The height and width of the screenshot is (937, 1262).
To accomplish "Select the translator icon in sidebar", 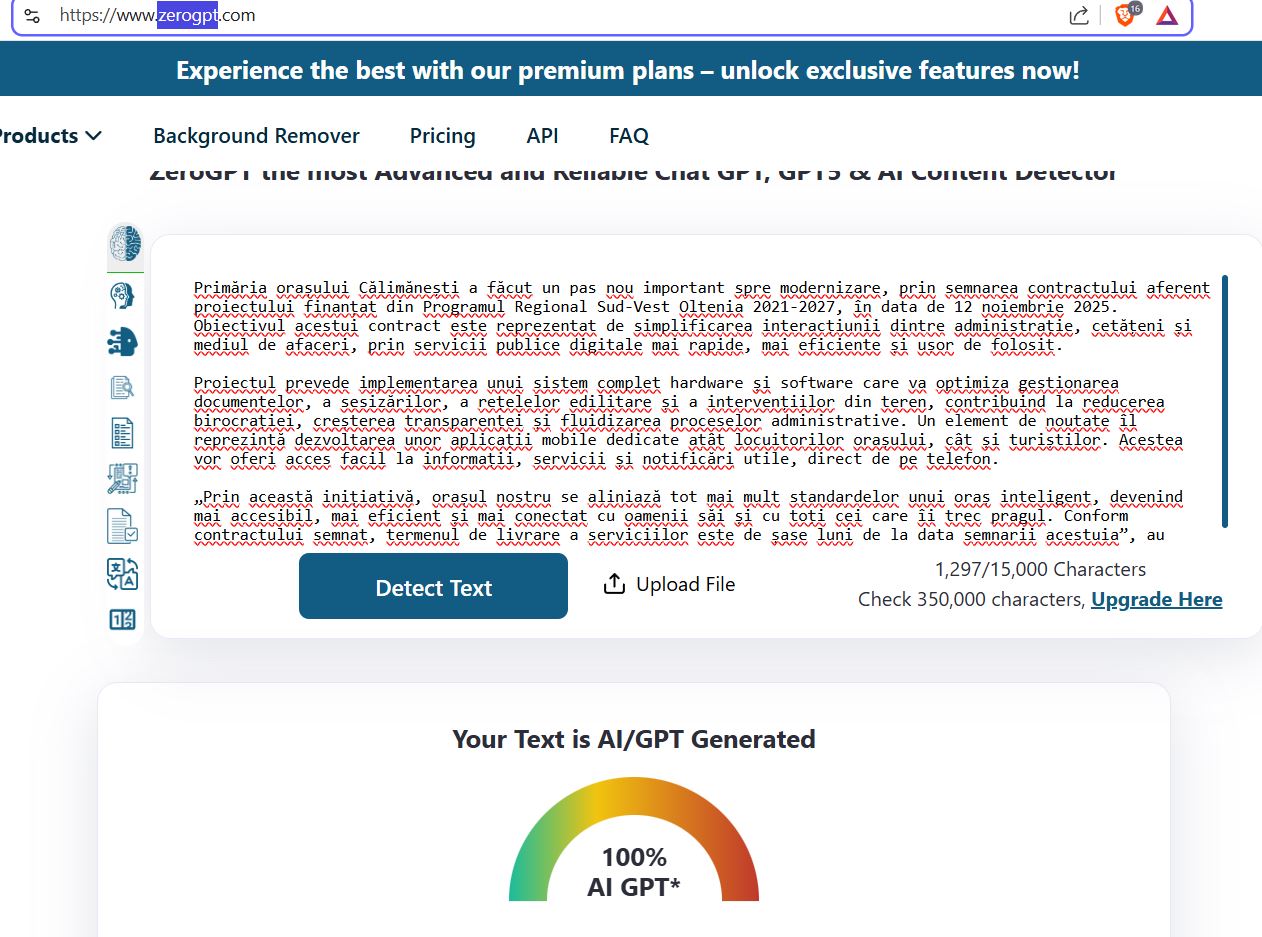I will 122,573.
